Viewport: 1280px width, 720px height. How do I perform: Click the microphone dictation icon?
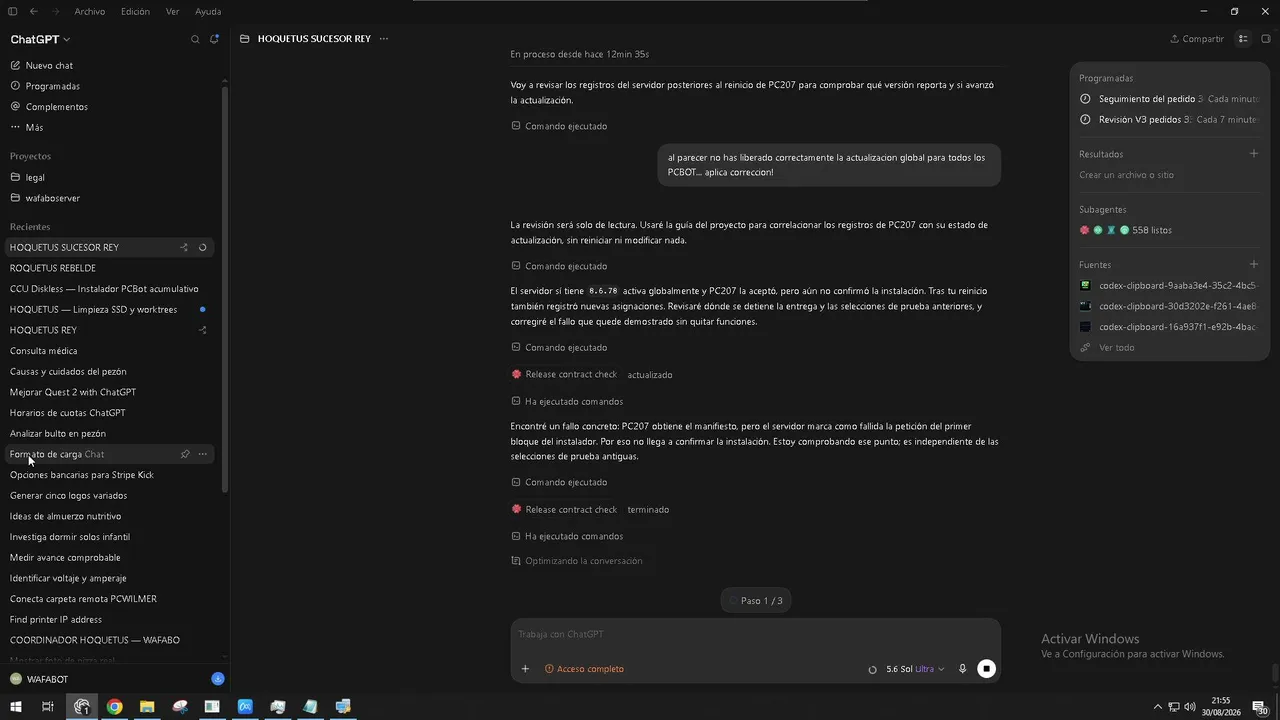coord(962,669)
